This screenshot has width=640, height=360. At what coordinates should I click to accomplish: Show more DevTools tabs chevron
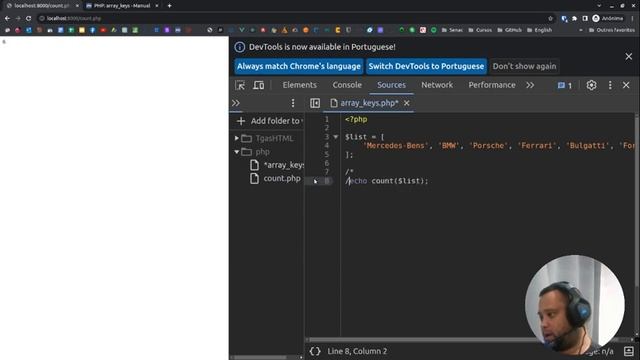(x=530, y=85)
